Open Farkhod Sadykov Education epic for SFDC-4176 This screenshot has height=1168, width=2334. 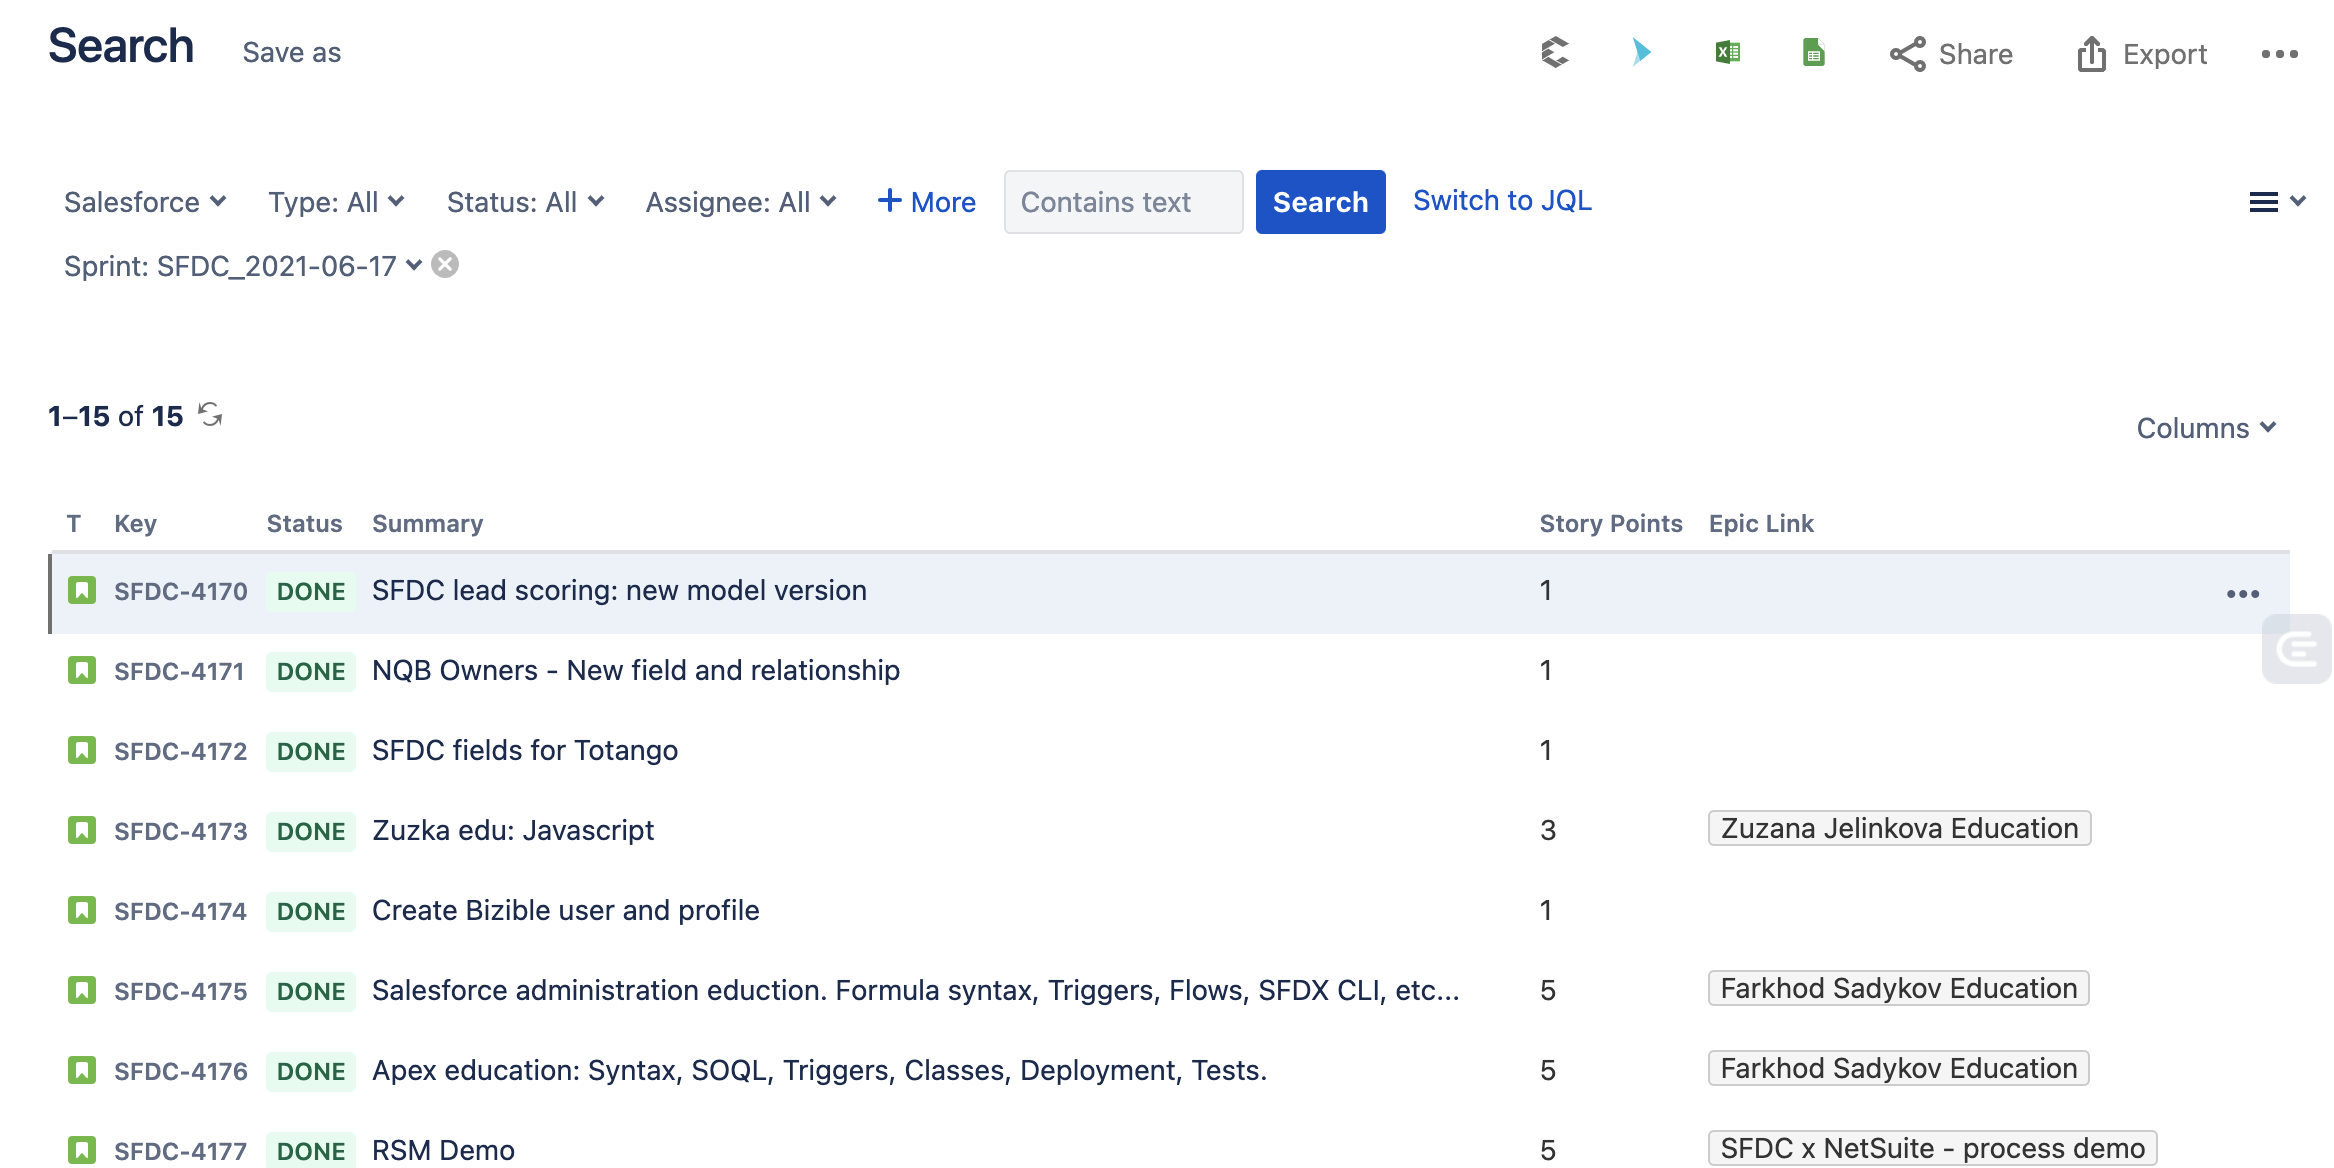point(1898,1068)
